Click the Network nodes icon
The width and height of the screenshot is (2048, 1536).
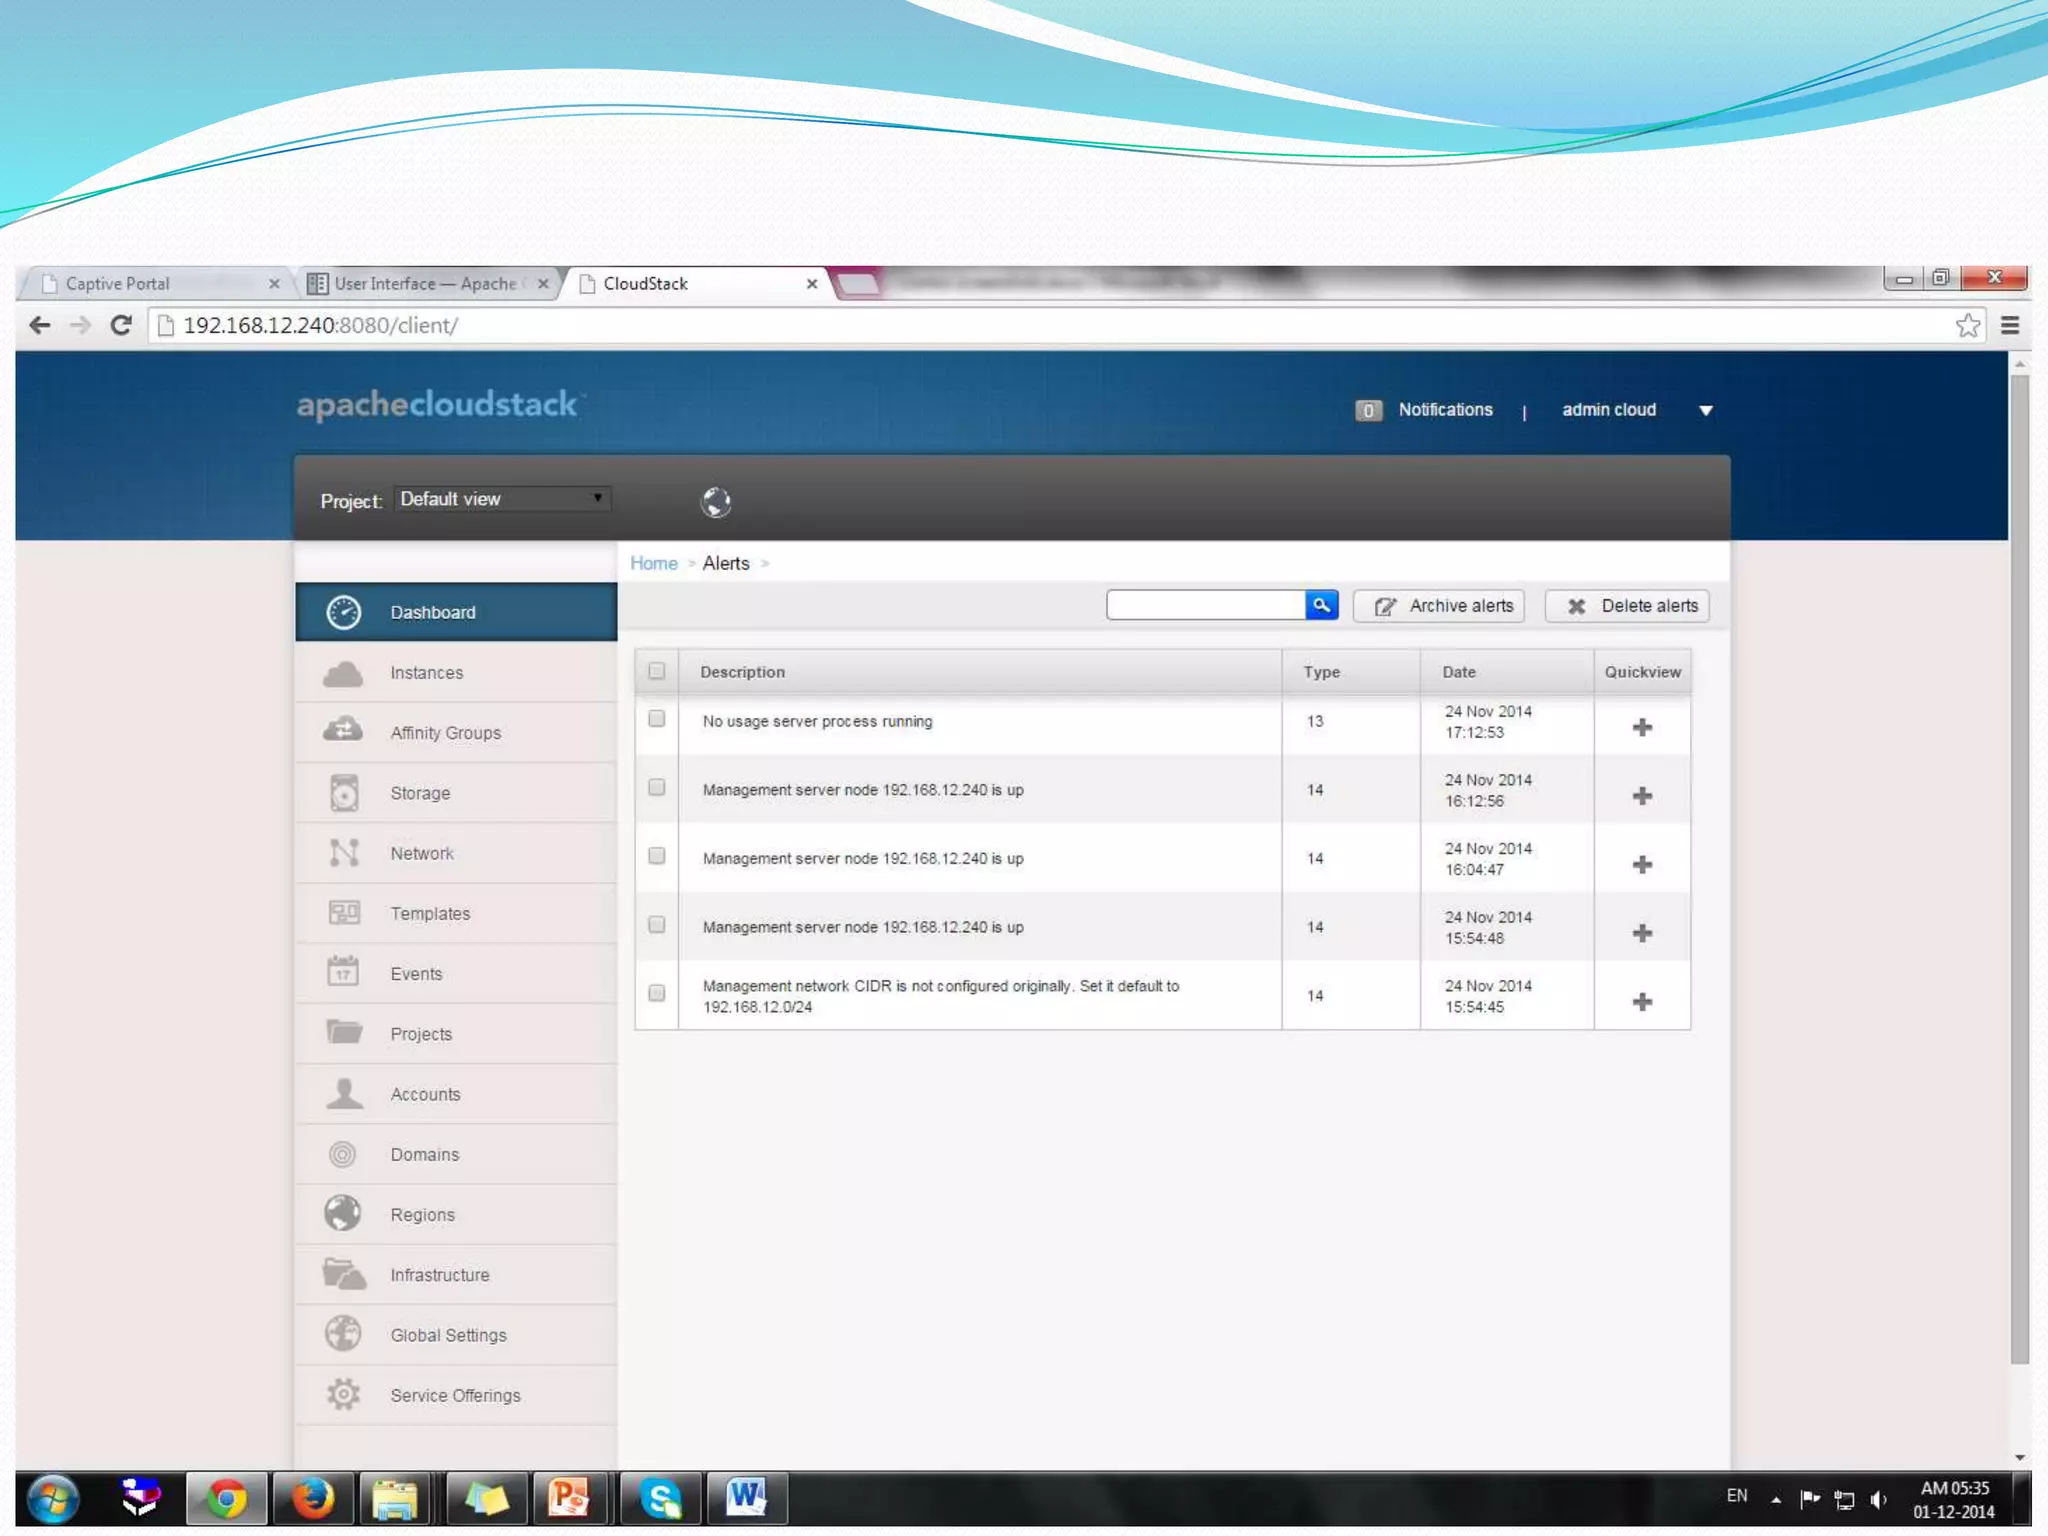[343, 853]
